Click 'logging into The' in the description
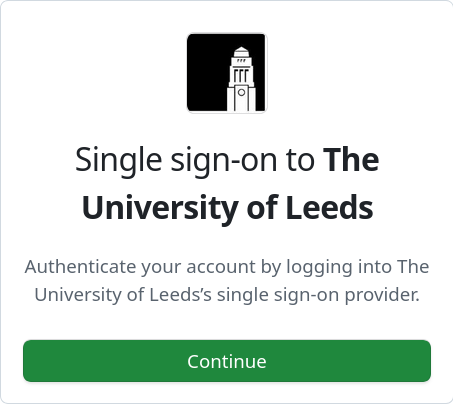453x405 pixels. coord(358,267)
